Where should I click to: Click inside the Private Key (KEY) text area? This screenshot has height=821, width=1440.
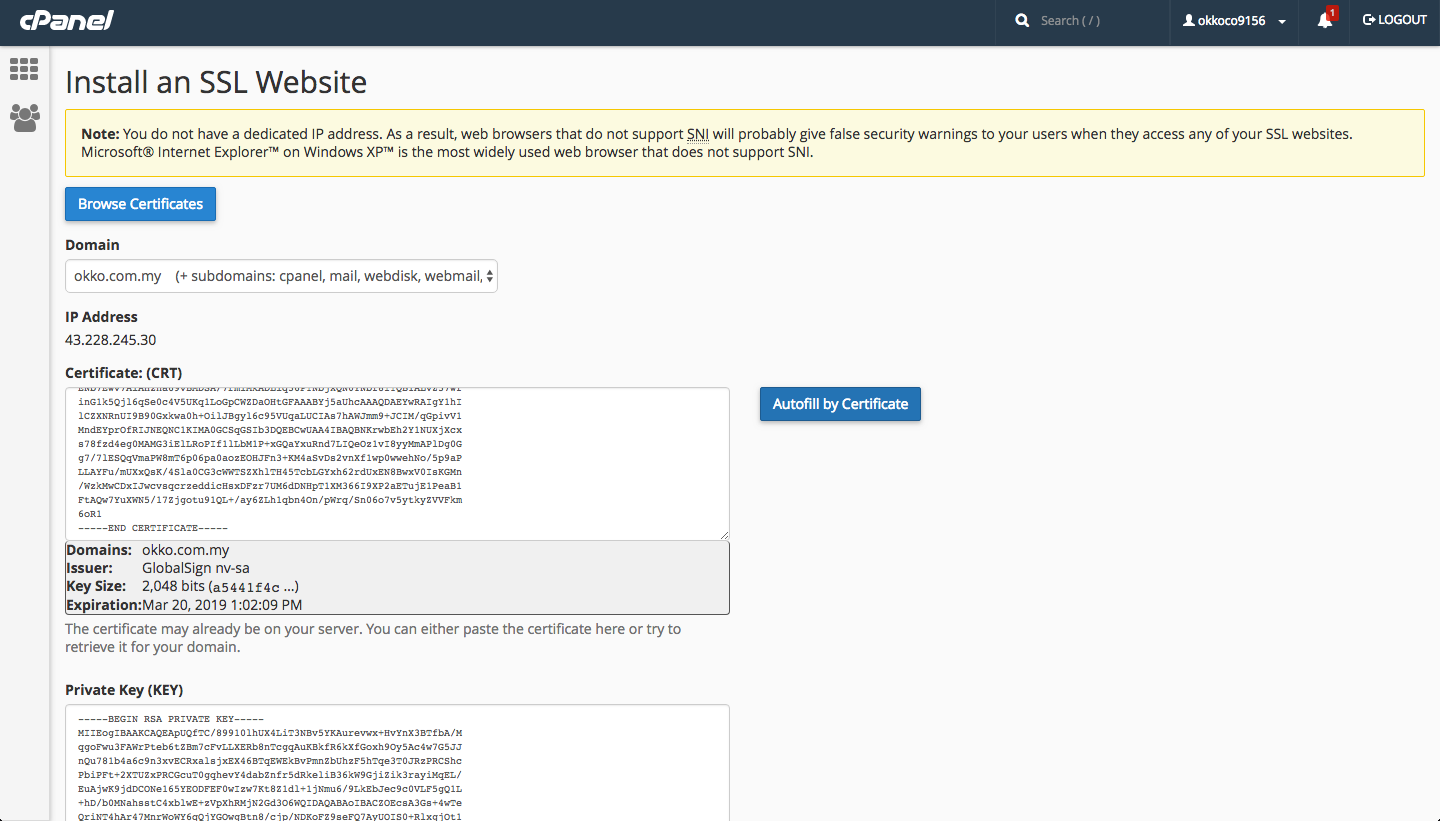pyautogui.click(x=397, y=762)
